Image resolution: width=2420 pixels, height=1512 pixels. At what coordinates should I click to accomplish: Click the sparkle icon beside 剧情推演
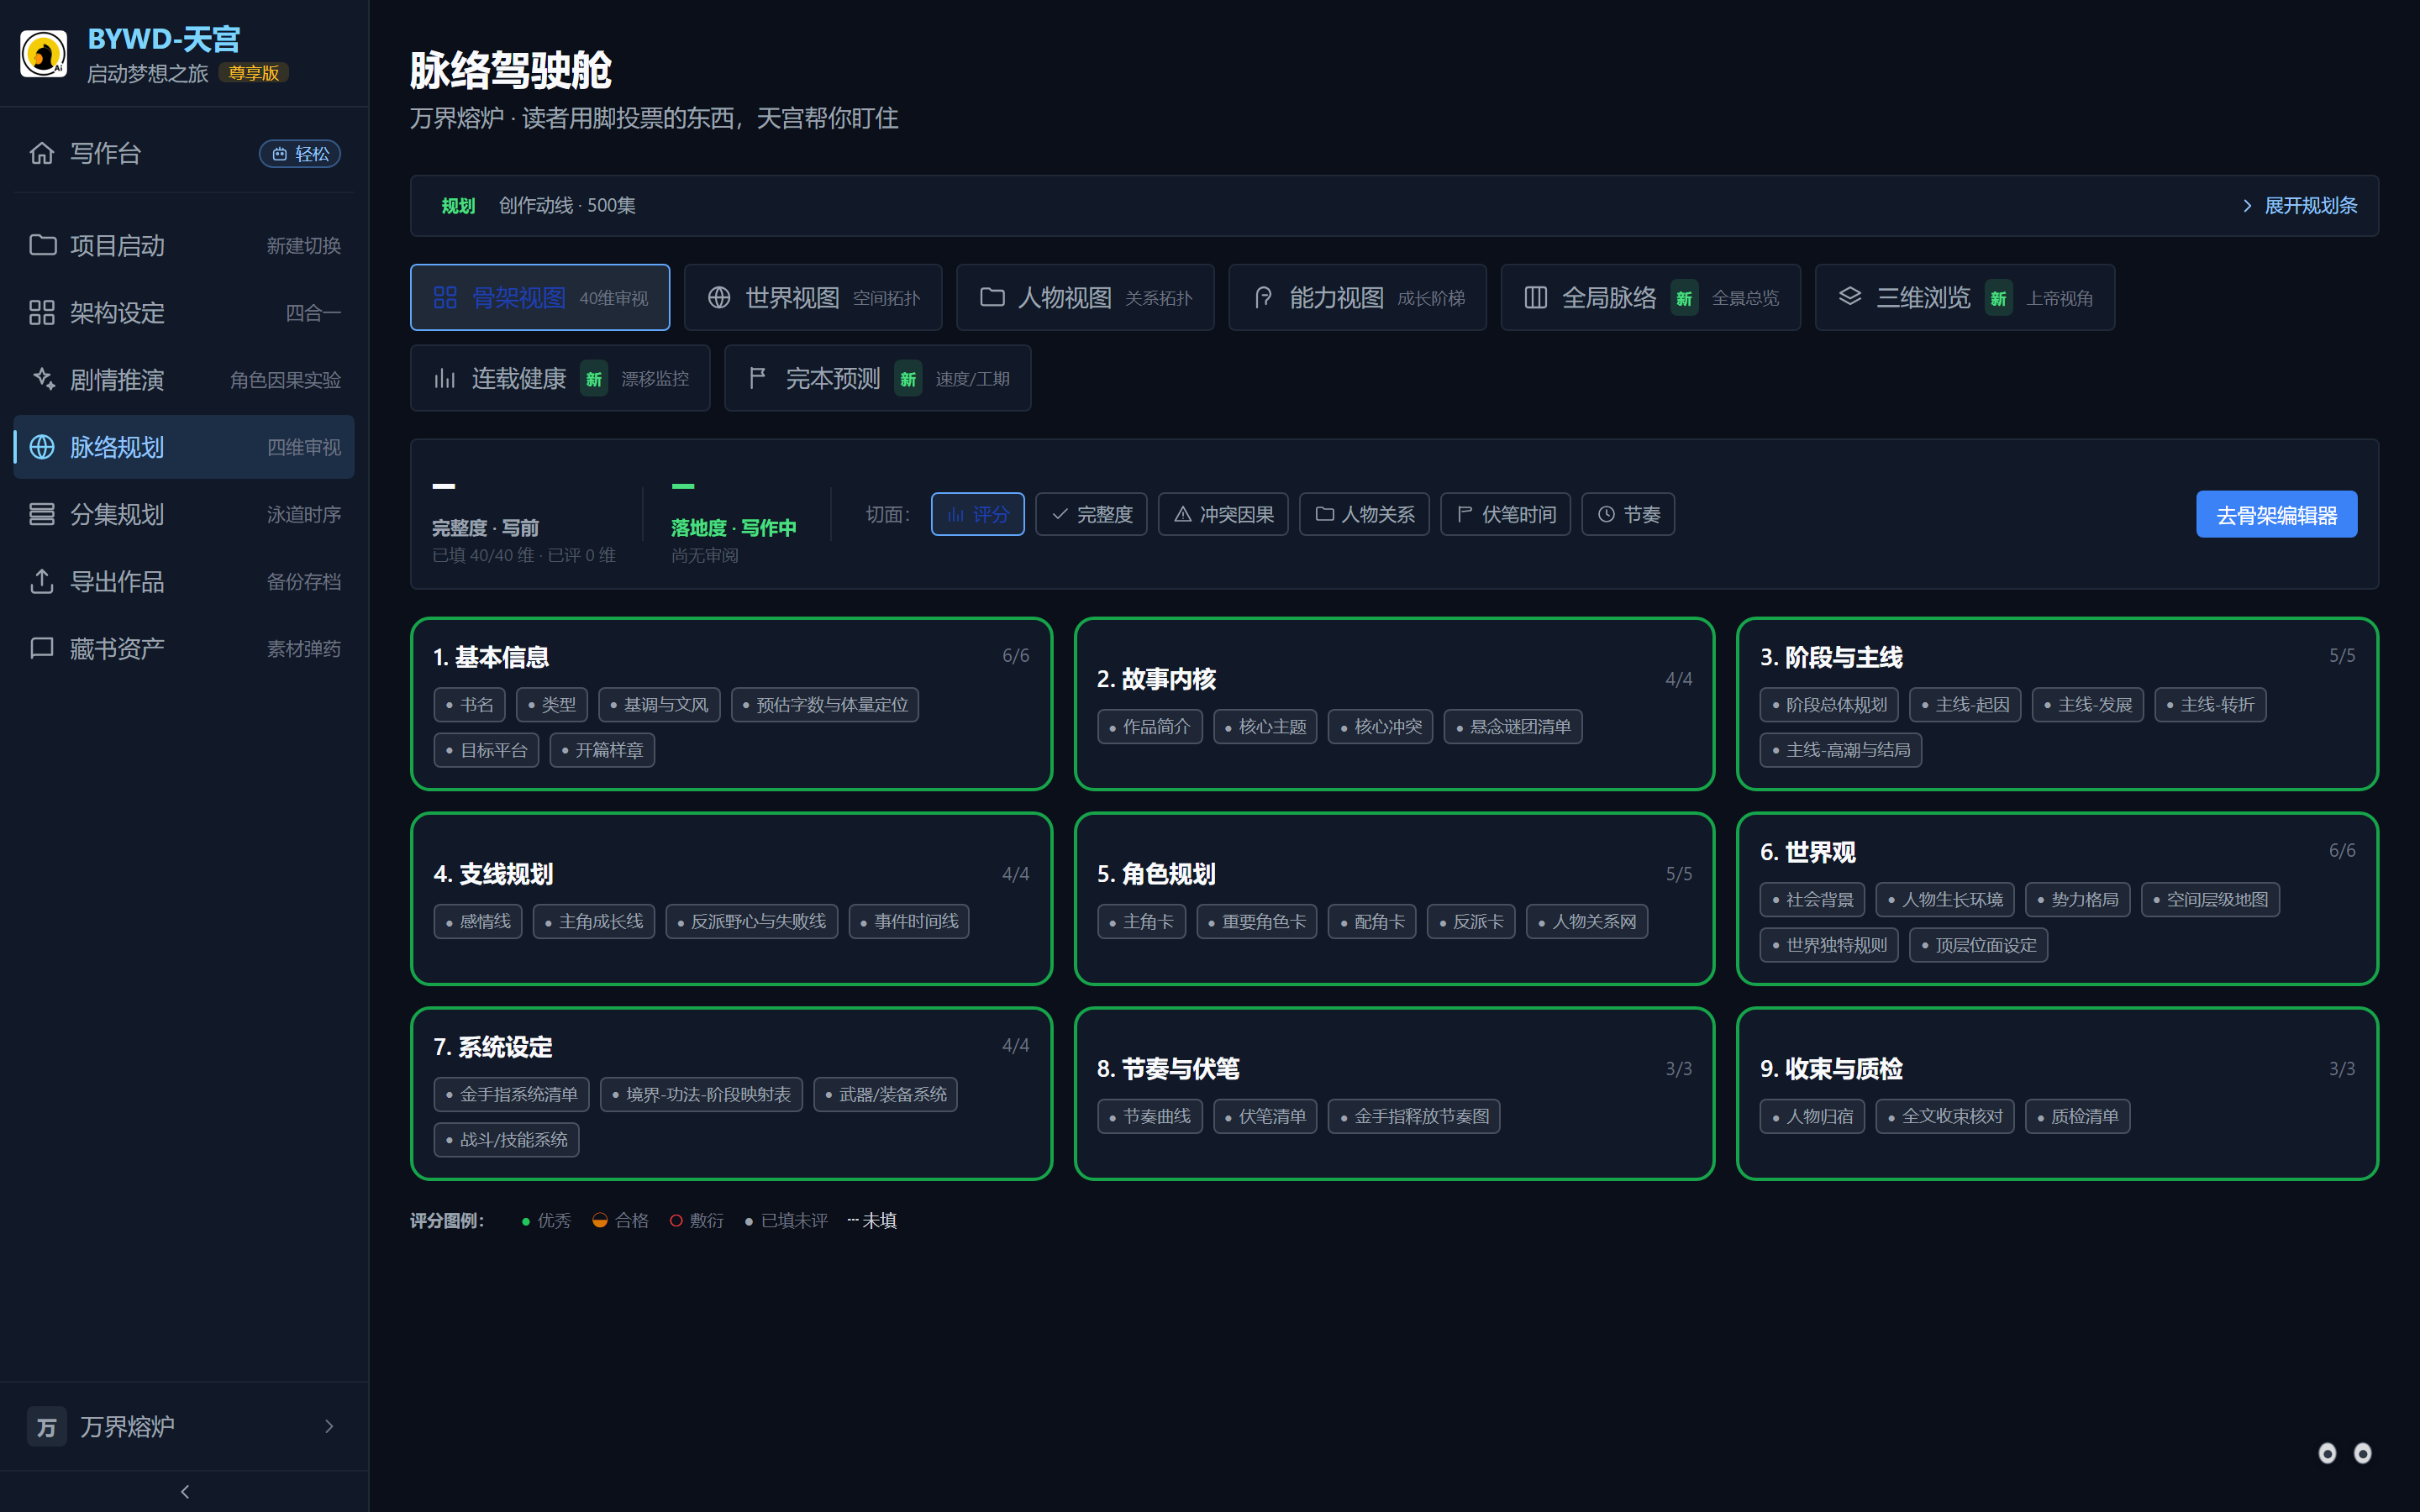click(x=42, y=379)
